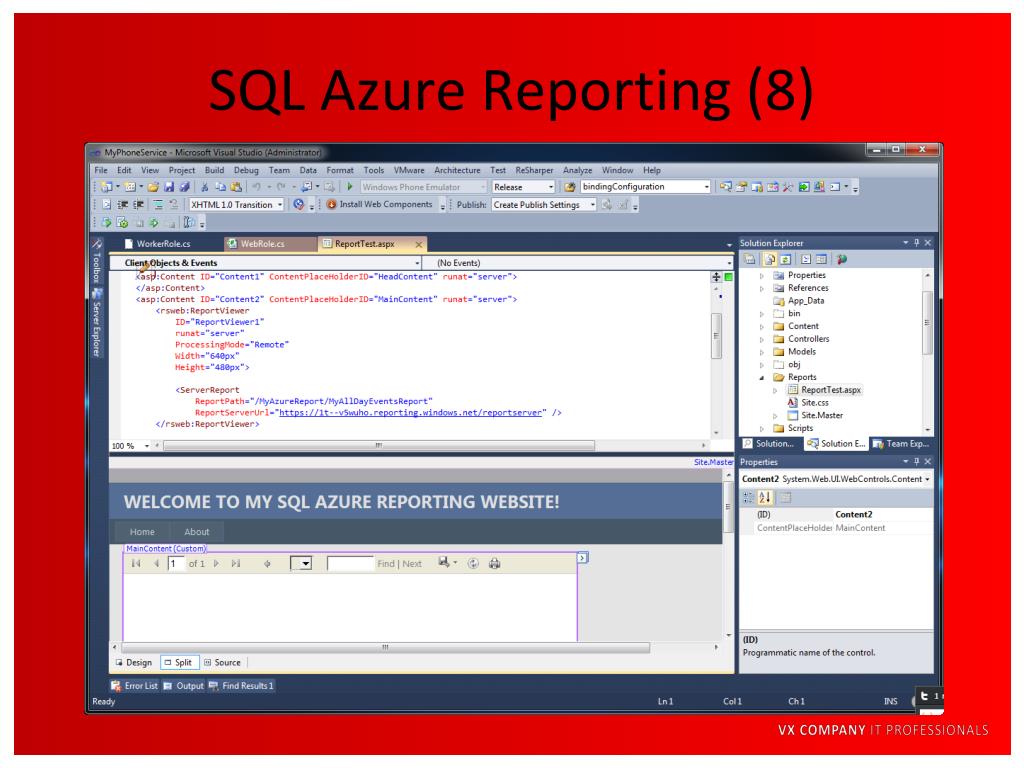Click the Cut scissors icon
This screenshot has width=1024, height=768.
tap(204, 187)
